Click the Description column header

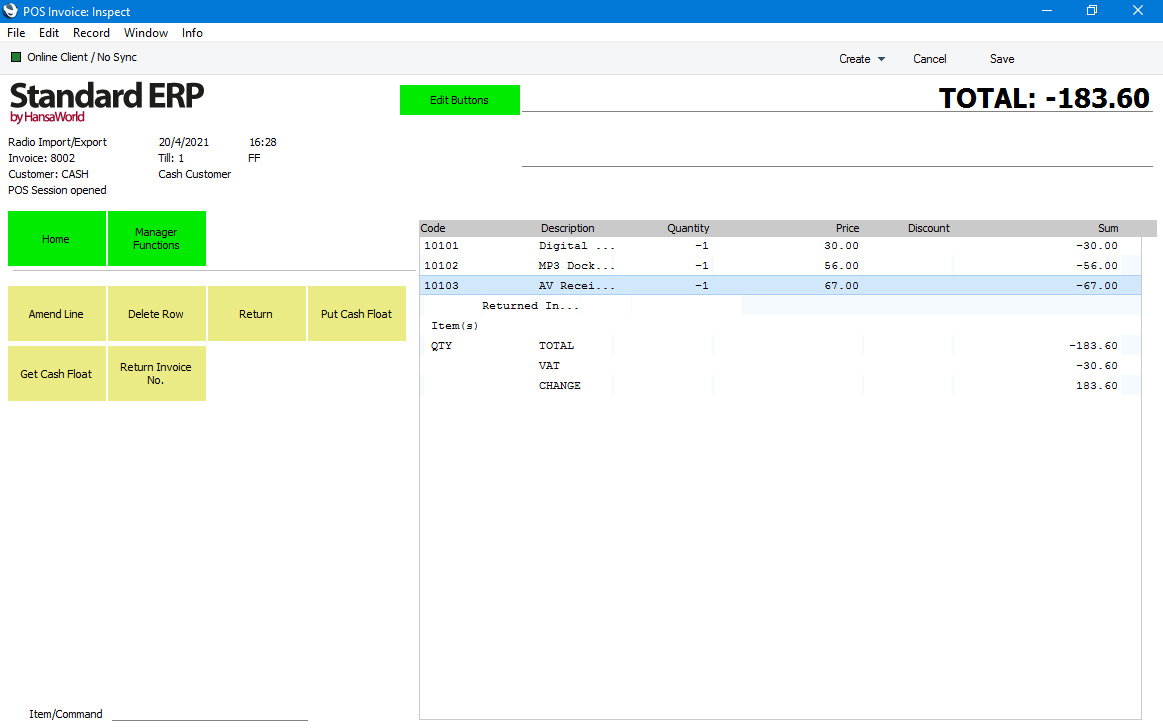[567, 228]
